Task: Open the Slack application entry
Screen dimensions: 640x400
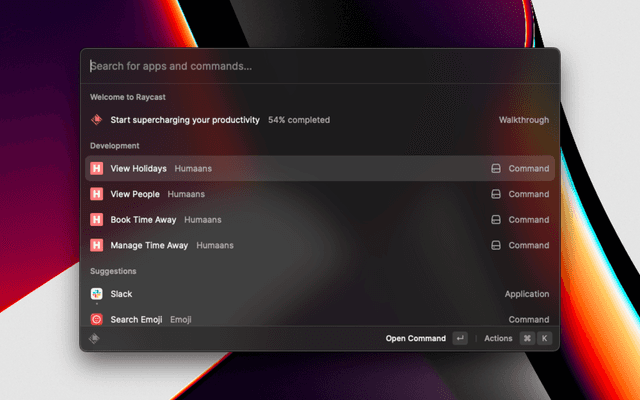Action: [121, 294]
